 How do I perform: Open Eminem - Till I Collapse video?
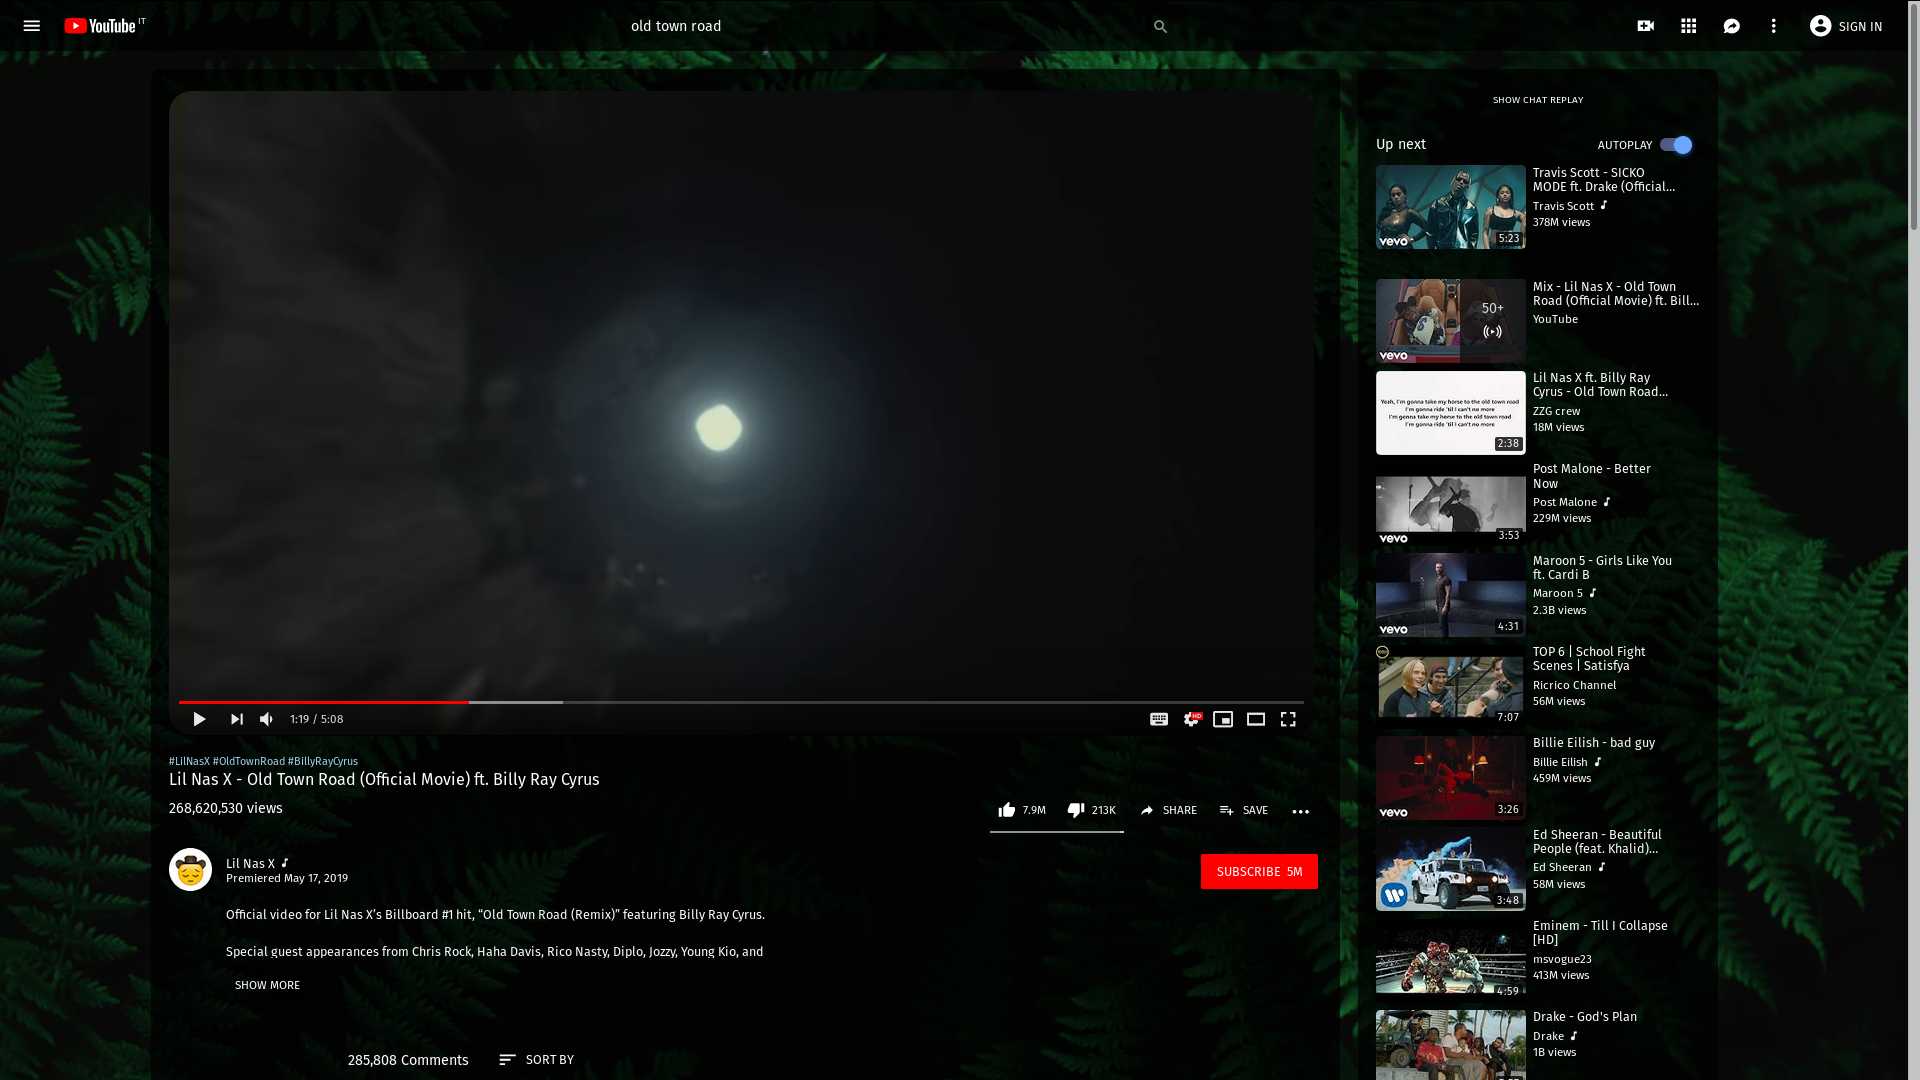pos(1451,961)
